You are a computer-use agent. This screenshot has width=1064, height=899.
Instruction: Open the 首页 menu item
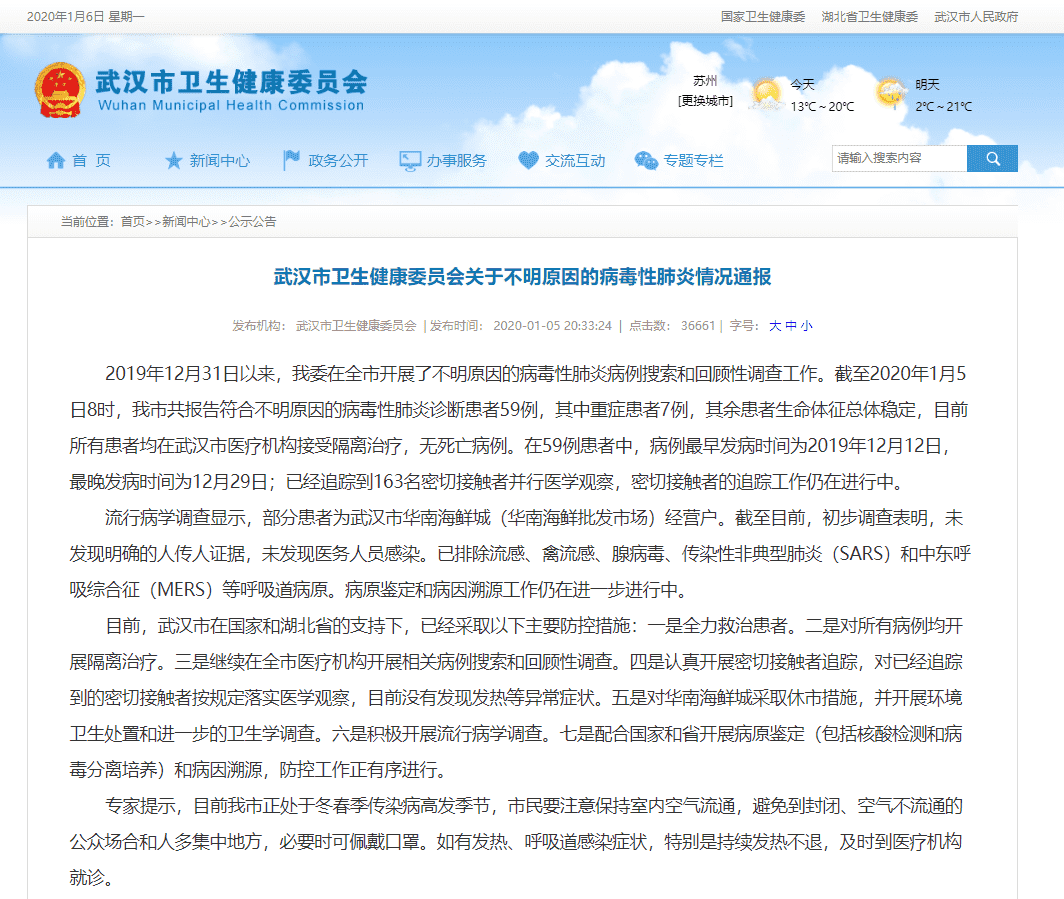tap(92, 161)
